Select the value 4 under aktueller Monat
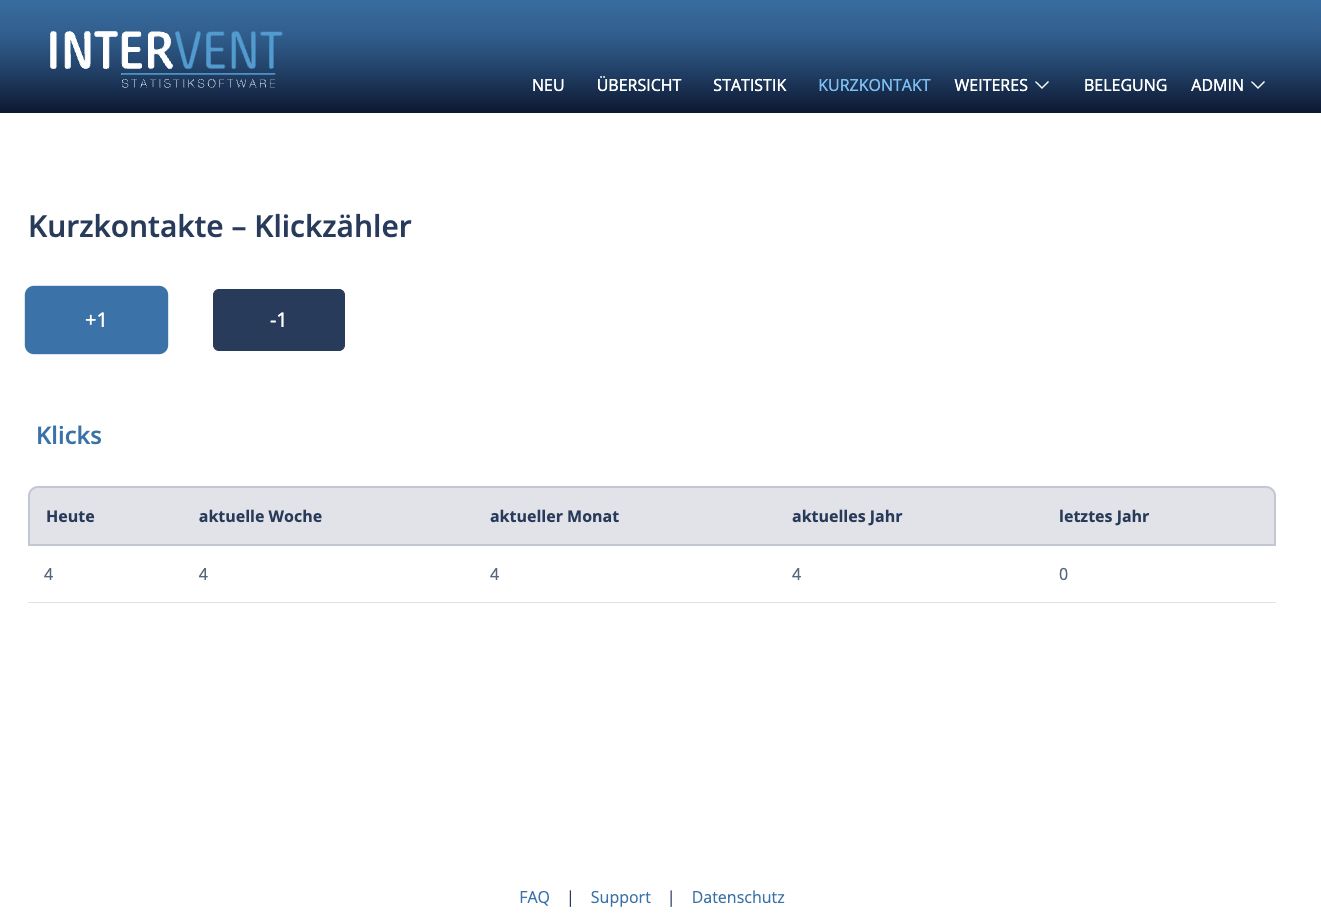 [x=494, y=574]
